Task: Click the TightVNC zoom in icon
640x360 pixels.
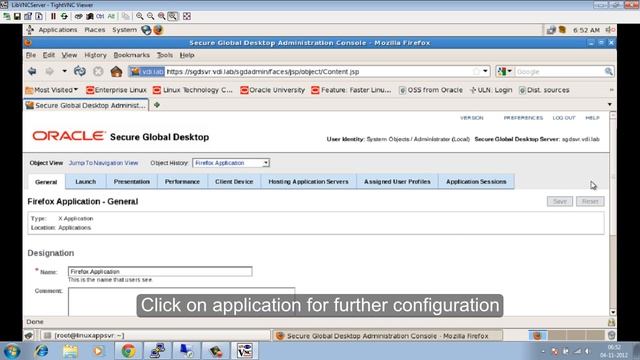Action: [140, 16]
